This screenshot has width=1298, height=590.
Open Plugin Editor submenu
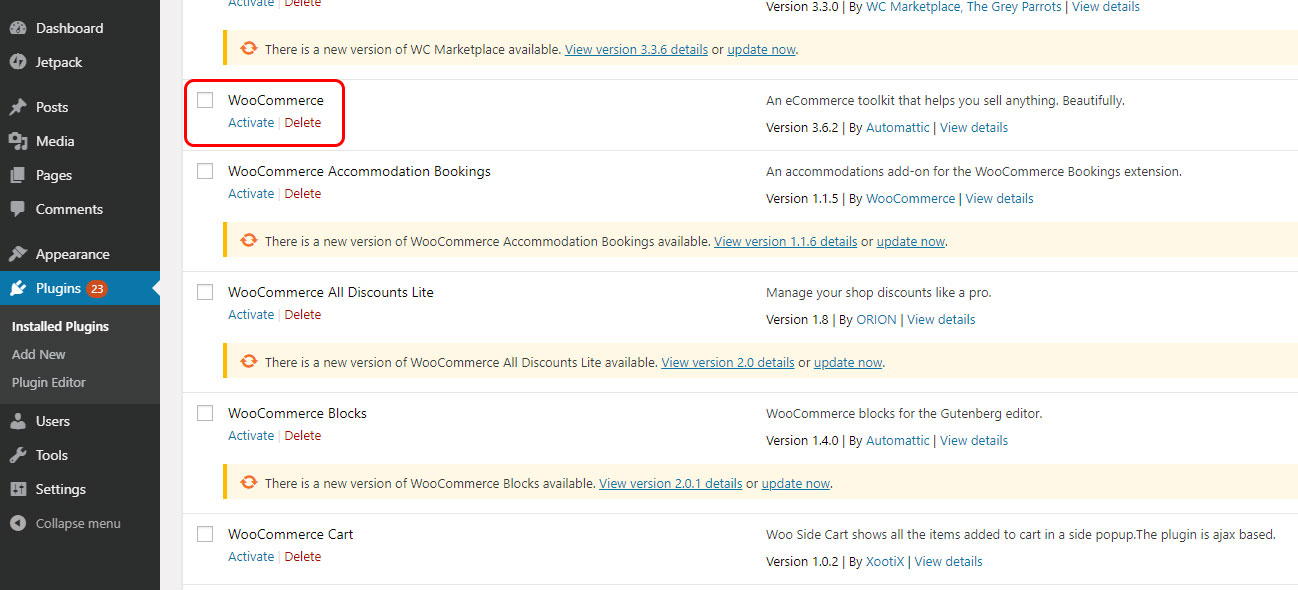click(49, 382)
